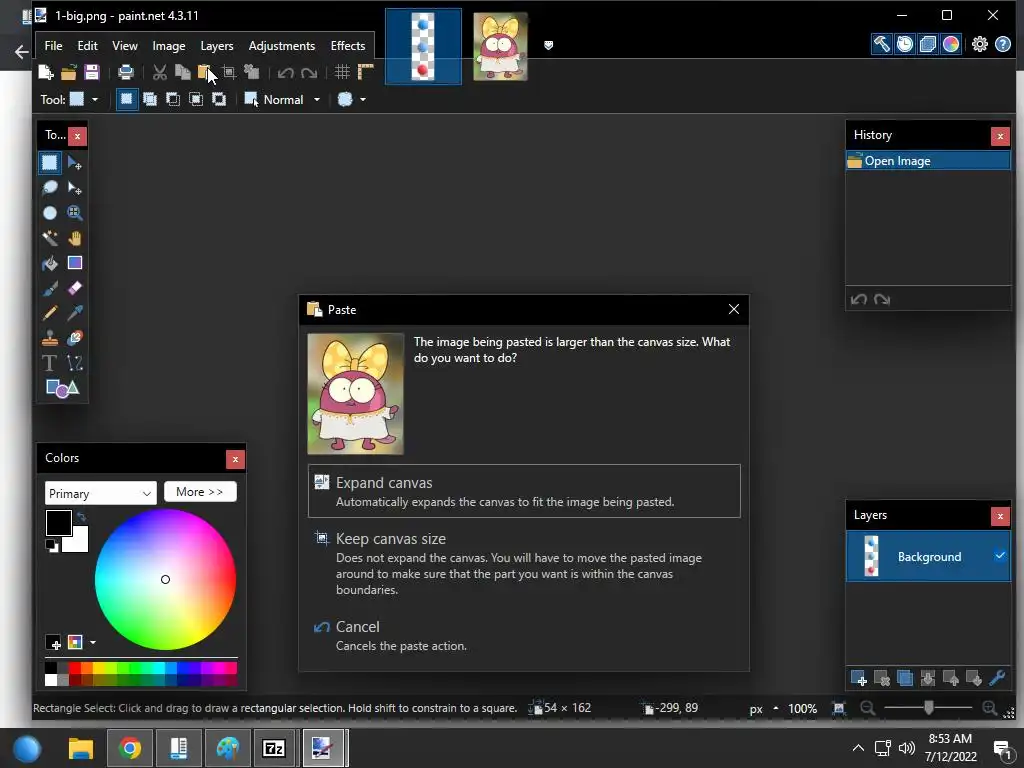Open the image list dropdown arrow

pyautogui.click(x=549, y=45)
